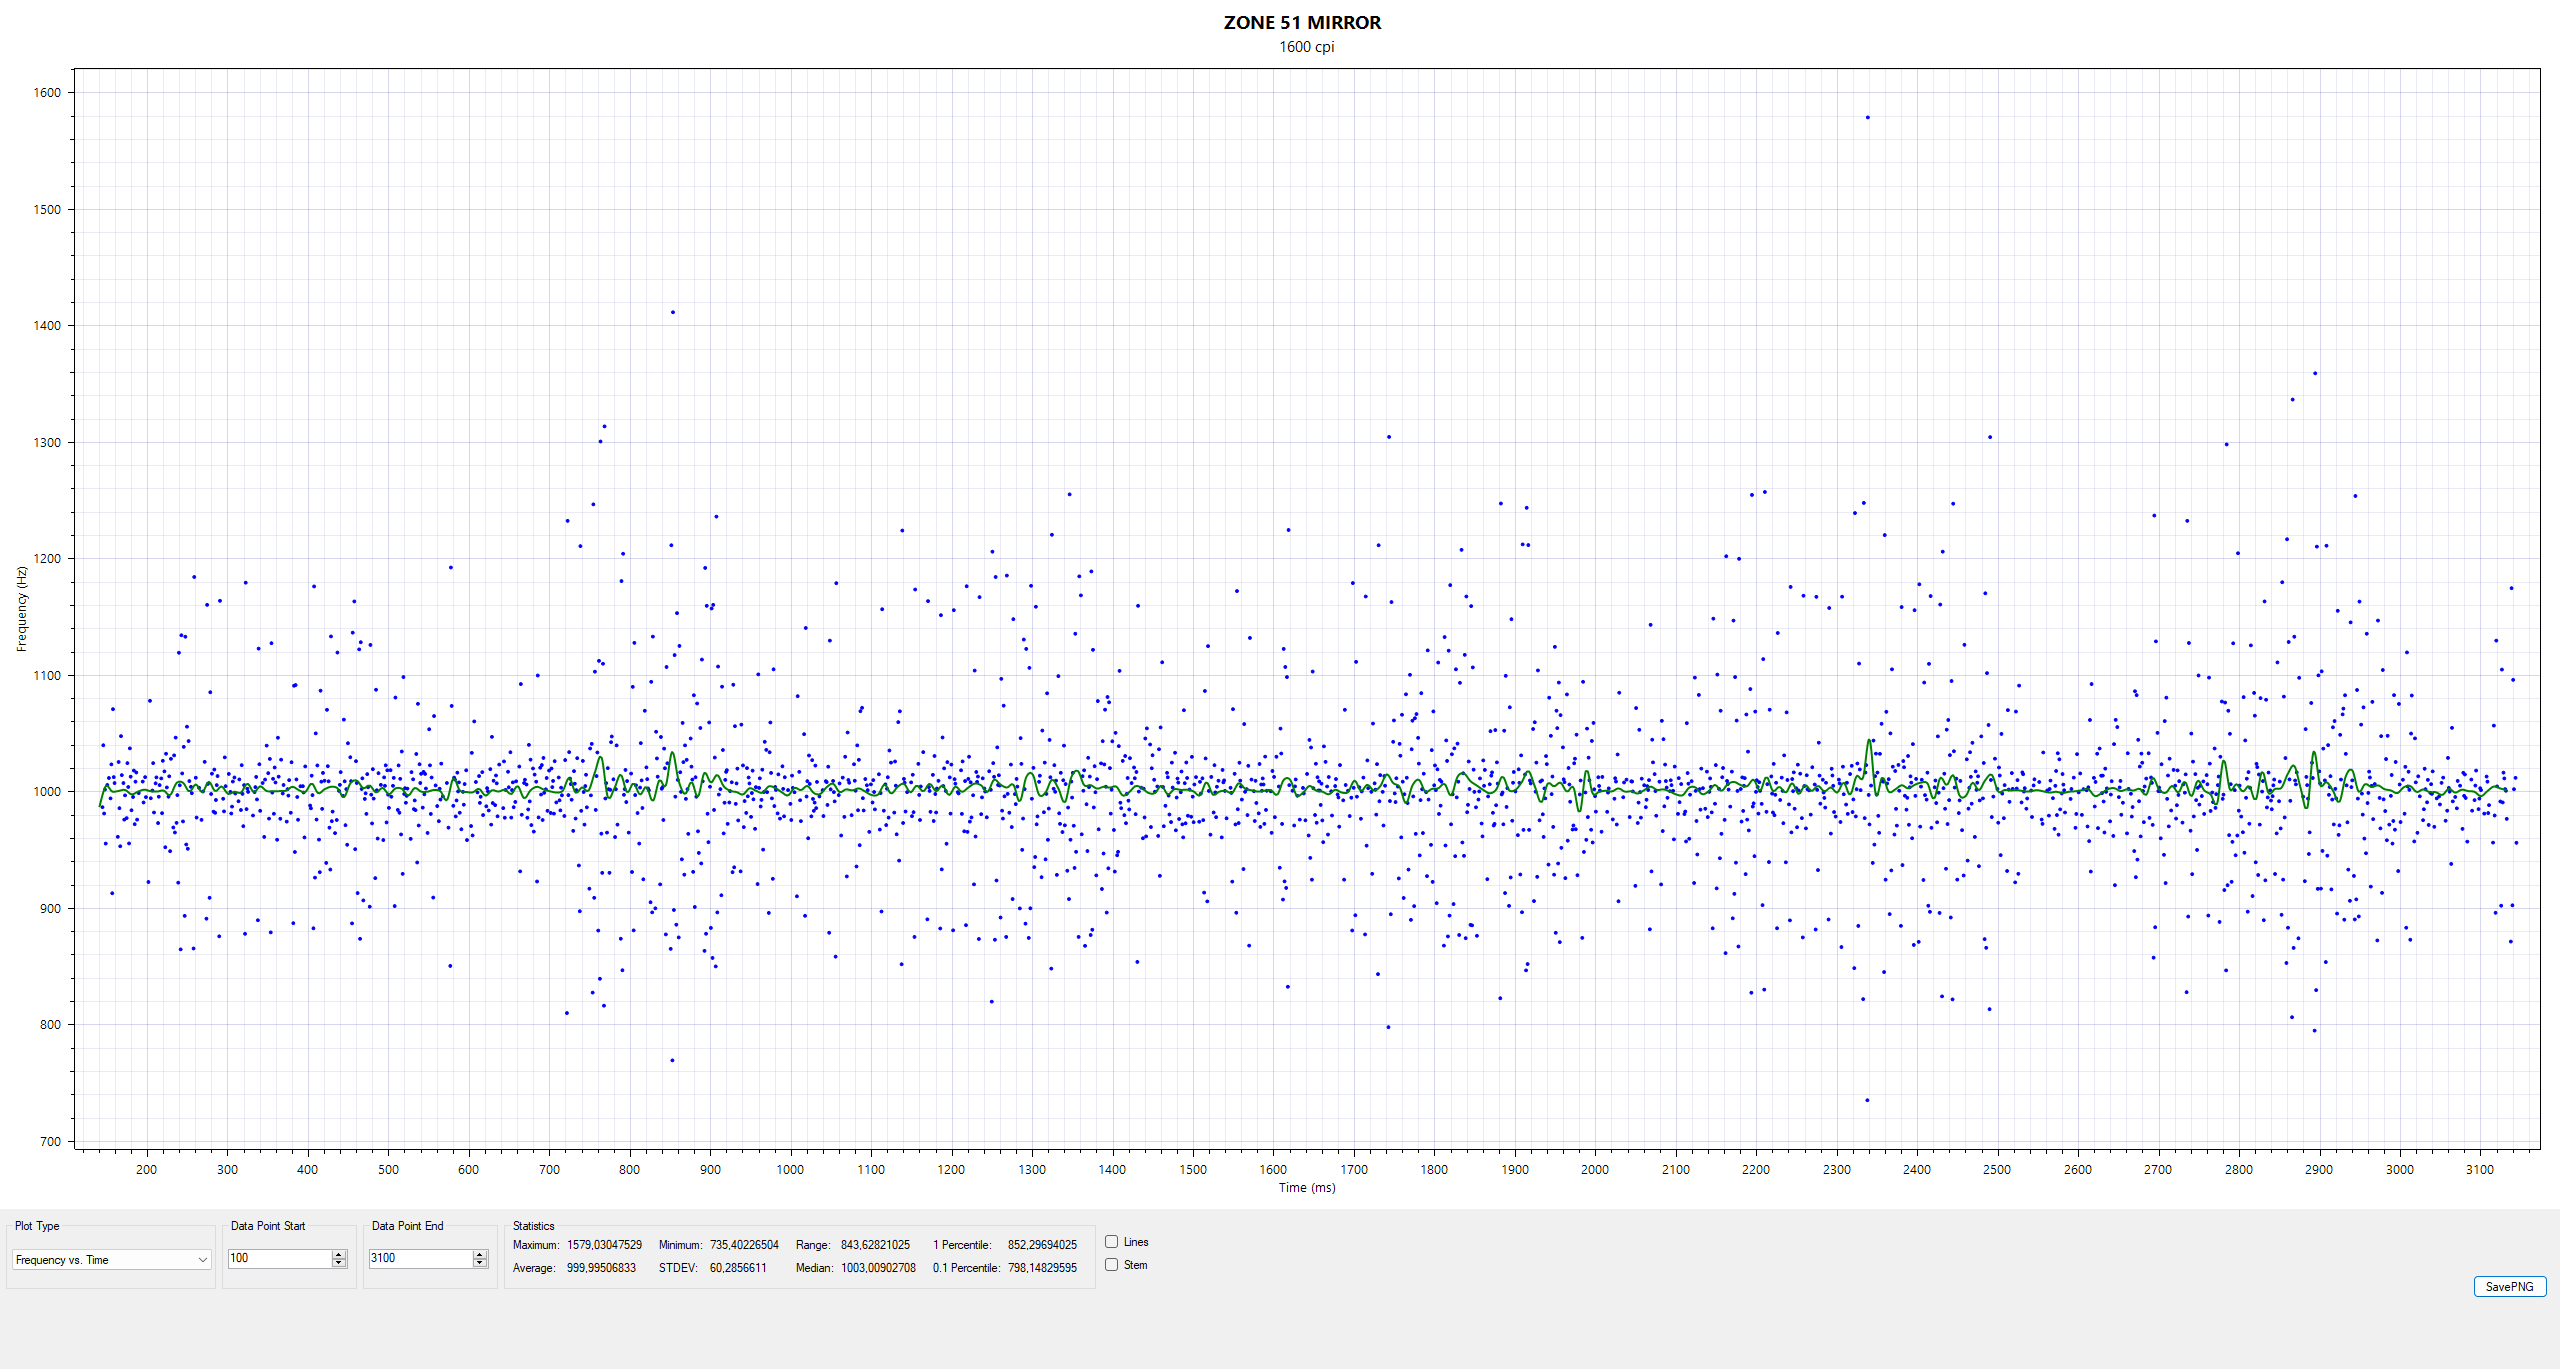Screen dimensions: 2560x1369
Task: Select the 0.1 Percentile value 798,14829595
Action: (1042, 1268)
